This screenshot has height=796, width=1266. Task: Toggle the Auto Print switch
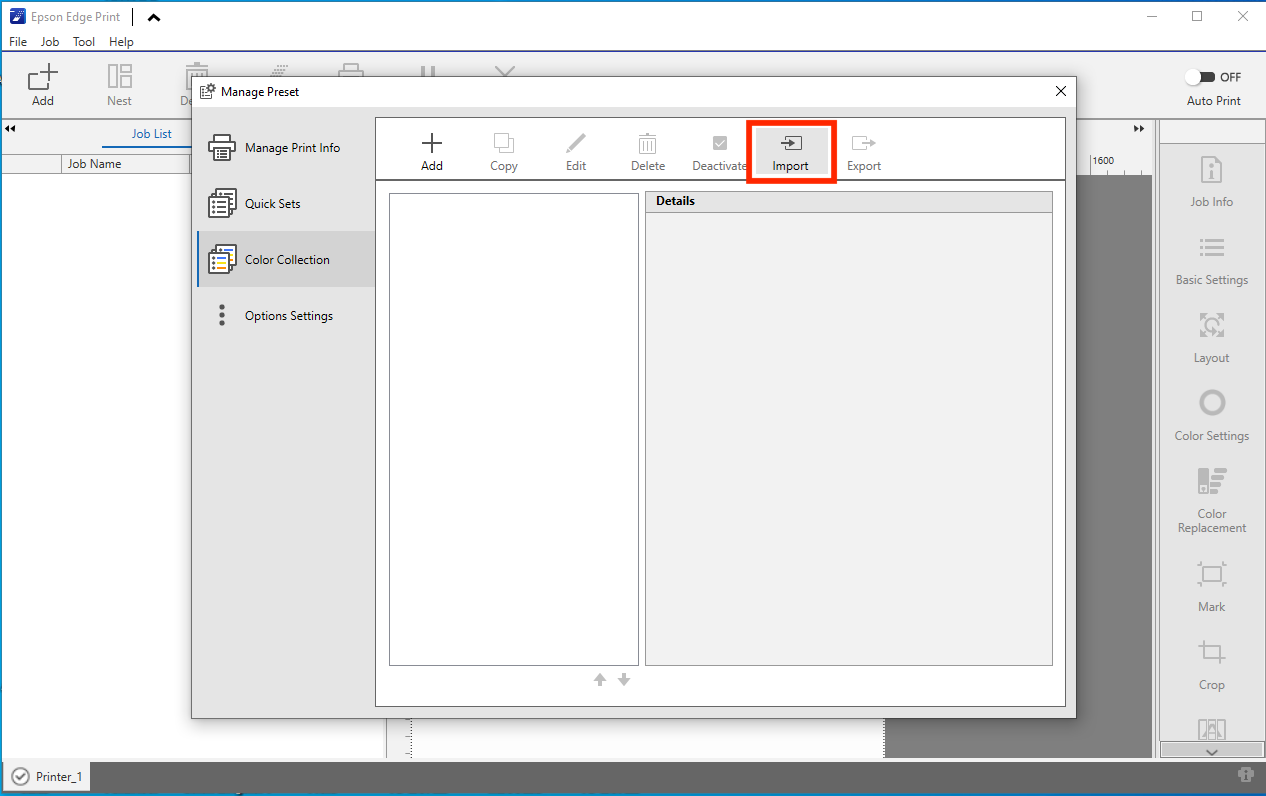pyautogui.click(x=1199, y=77)
